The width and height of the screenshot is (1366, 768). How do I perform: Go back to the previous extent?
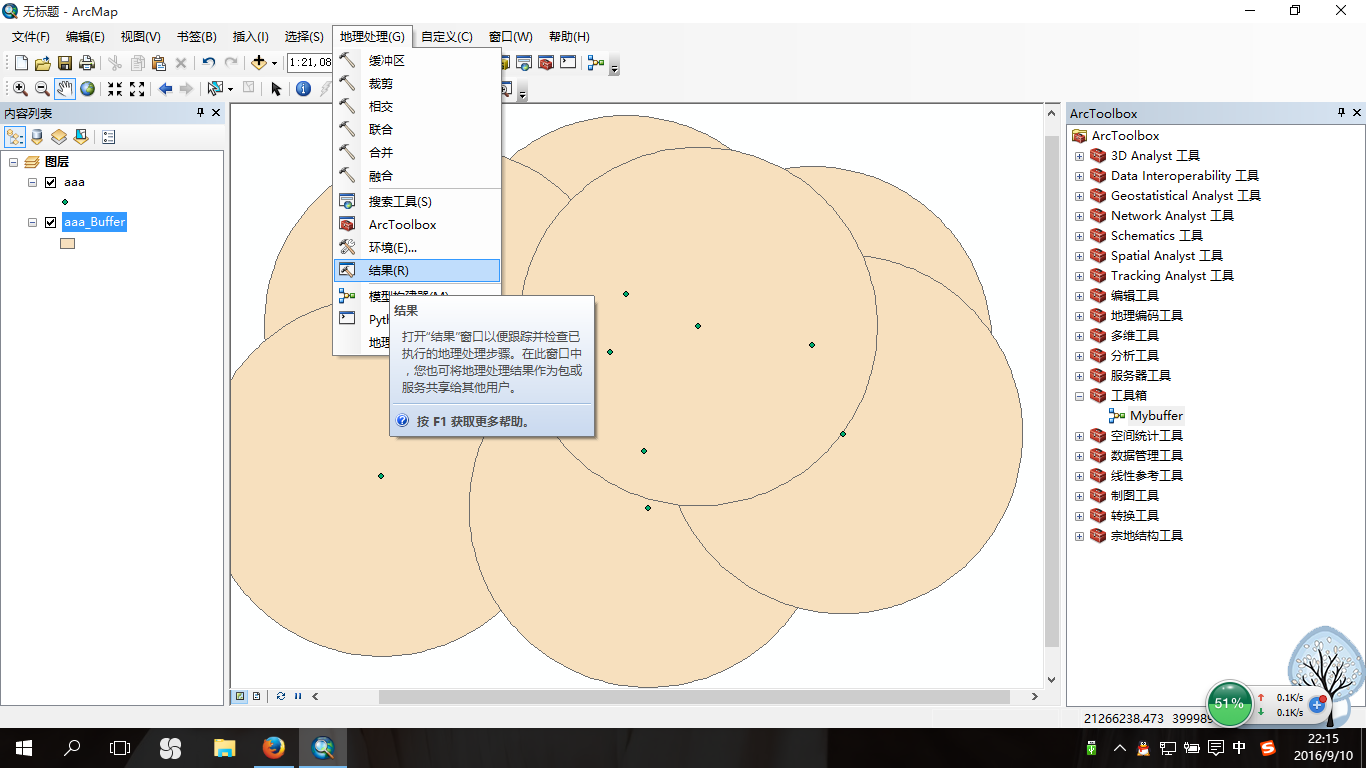(165, 89)
